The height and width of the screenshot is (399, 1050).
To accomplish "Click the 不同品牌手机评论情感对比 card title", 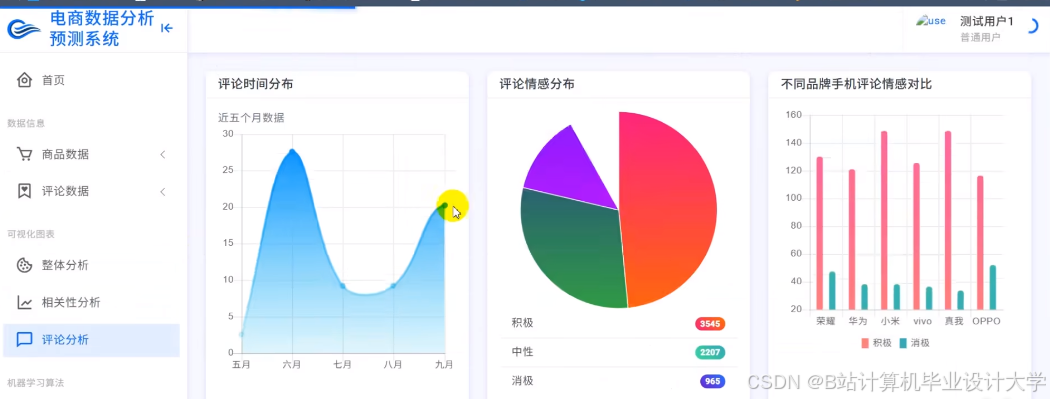I will [x=856, y=84].
